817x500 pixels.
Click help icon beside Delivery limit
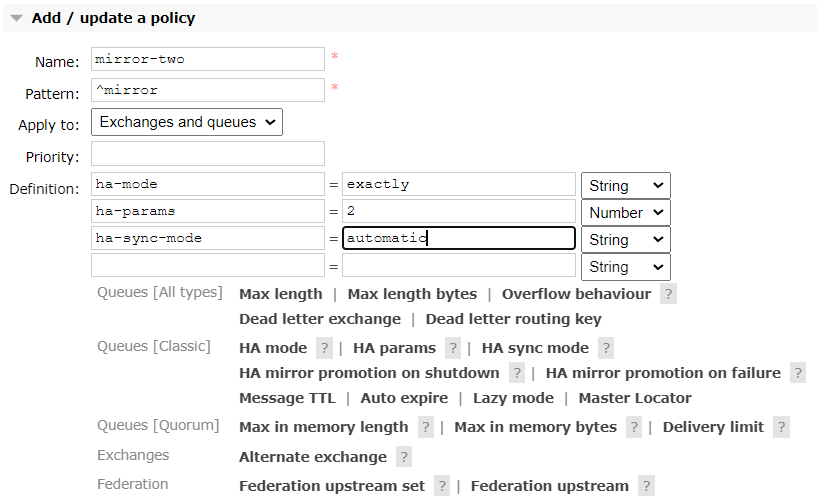coord(781,427)
